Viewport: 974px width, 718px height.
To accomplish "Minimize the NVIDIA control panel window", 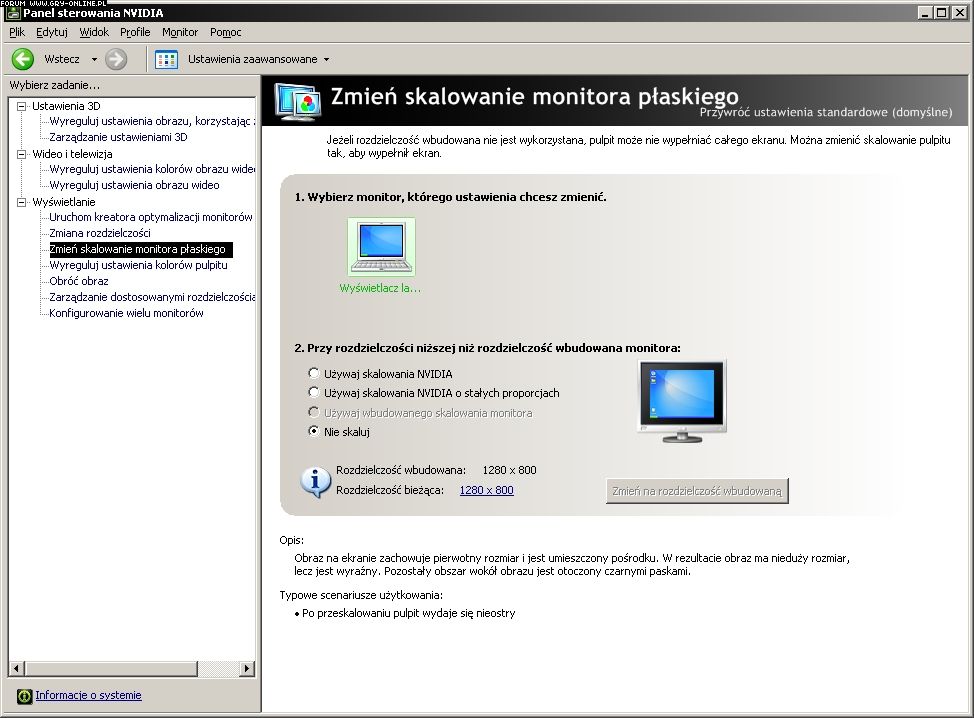I will [926, 12].
